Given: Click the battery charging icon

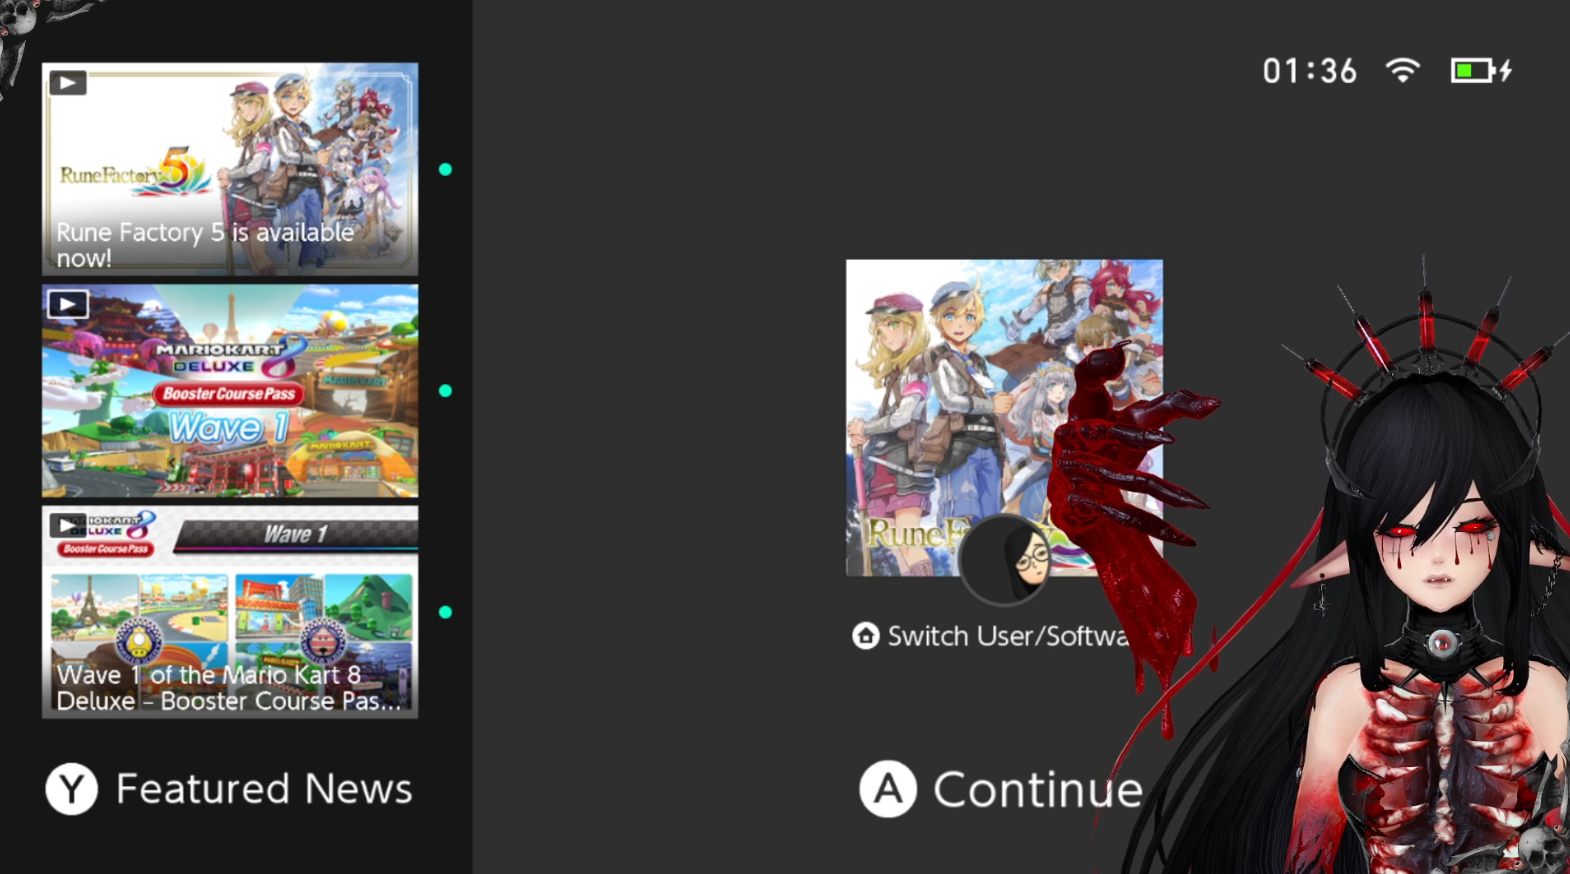Looking at the screenshot, I should tap(1481, 70).
